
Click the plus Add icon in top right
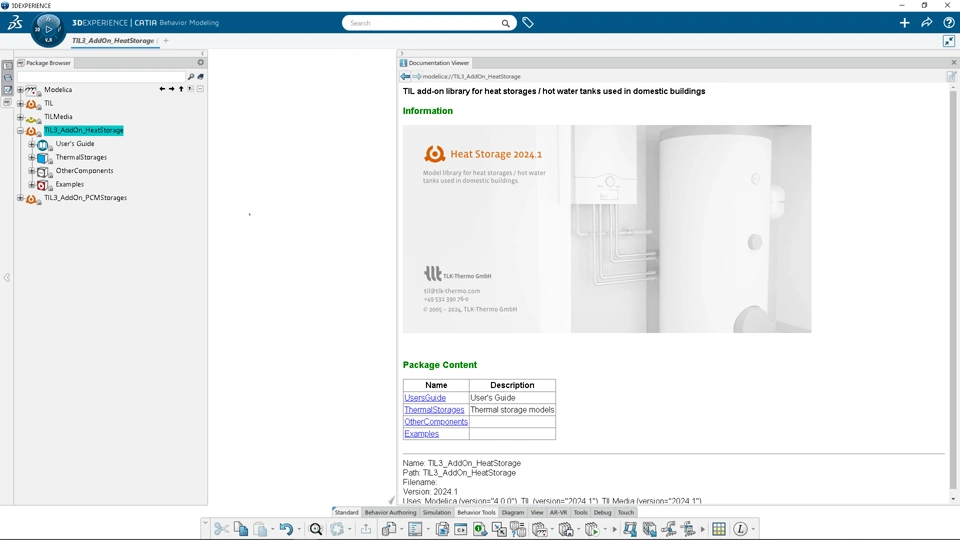click(x=904, y=23)
